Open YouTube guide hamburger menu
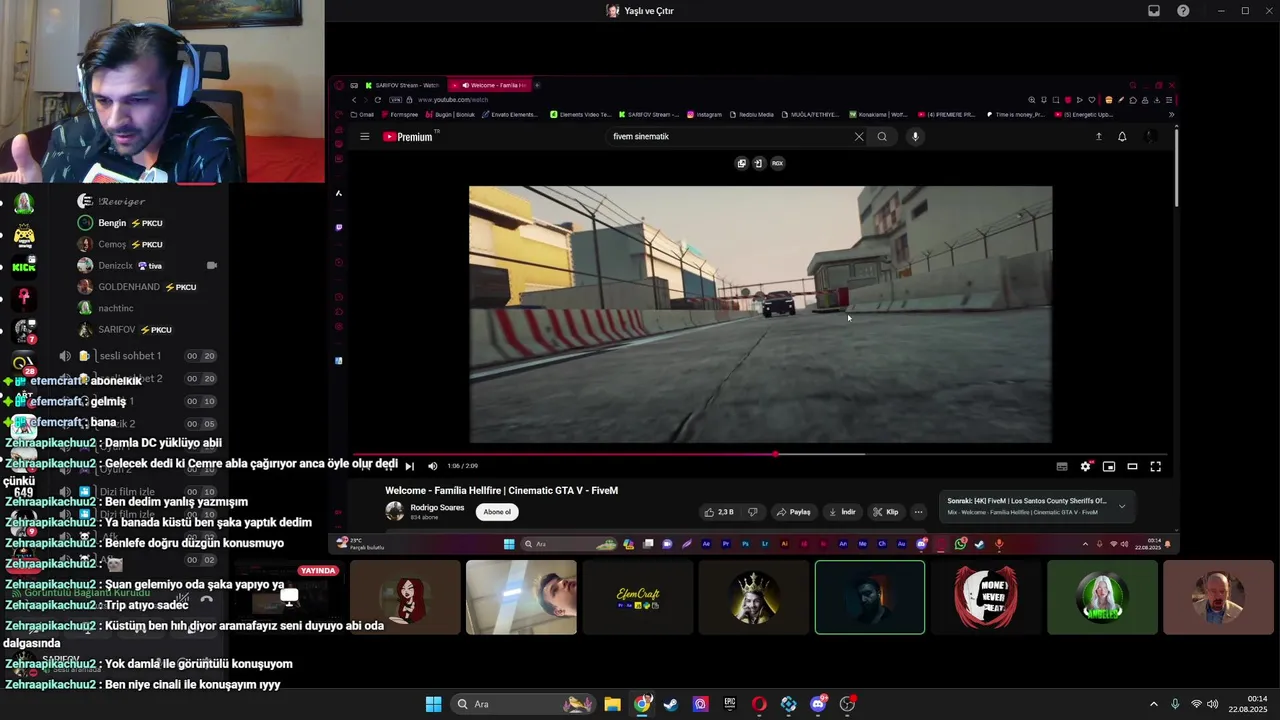 365,137
